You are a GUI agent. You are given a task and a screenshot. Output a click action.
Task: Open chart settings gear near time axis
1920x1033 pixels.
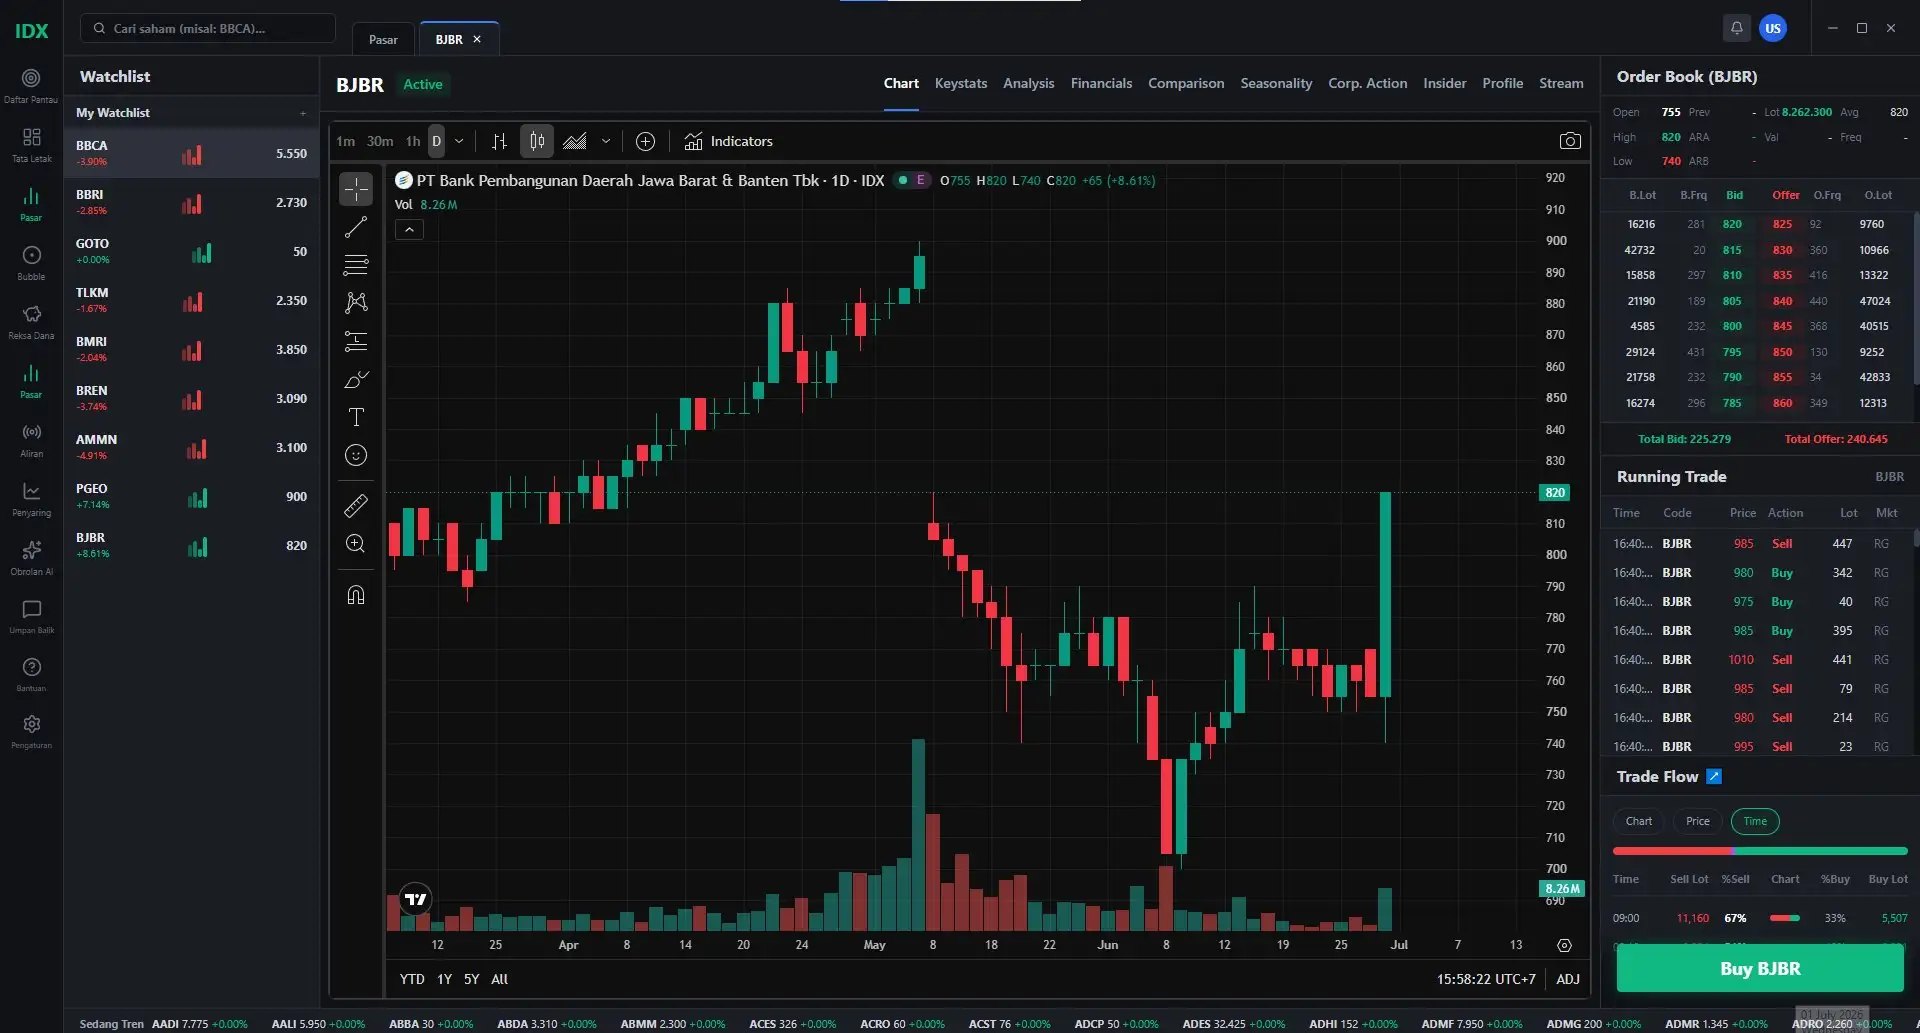point(1564,945)
